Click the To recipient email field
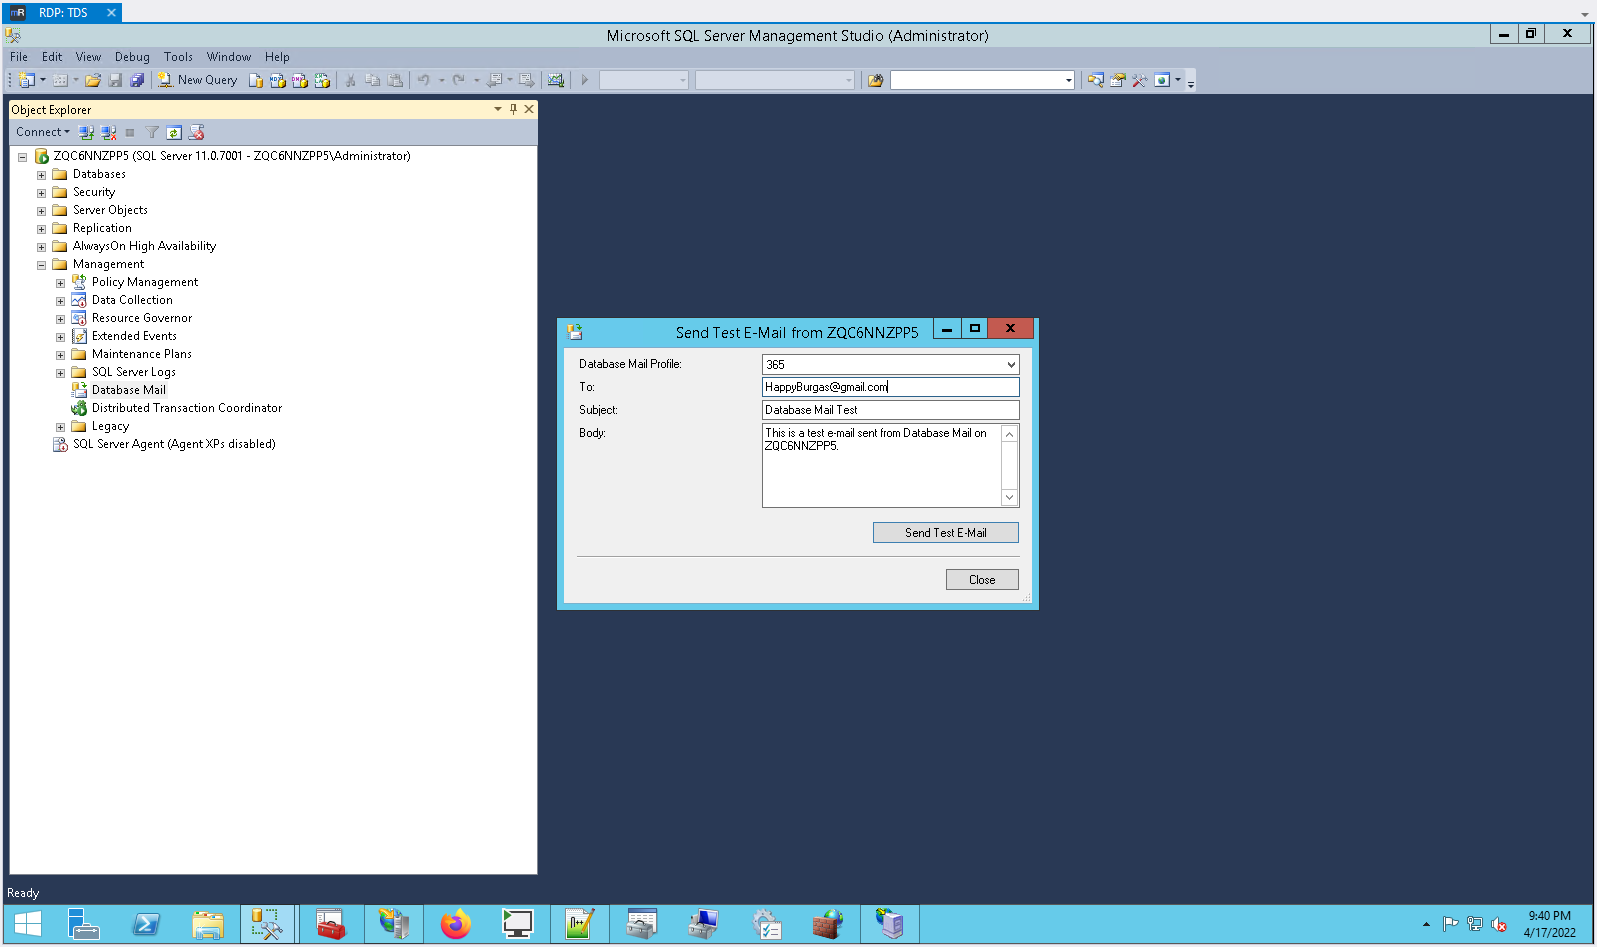This screenshot has height=947, width=1597. 890,387
